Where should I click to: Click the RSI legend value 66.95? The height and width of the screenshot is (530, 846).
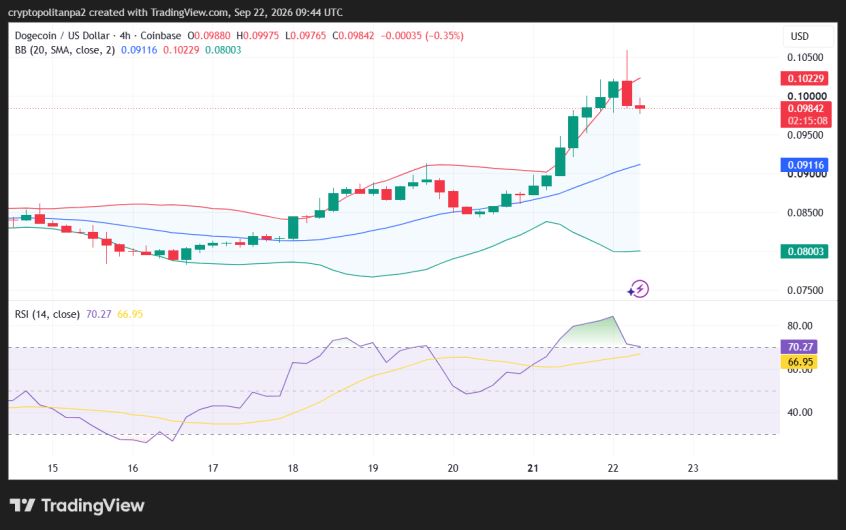(130, 314)
